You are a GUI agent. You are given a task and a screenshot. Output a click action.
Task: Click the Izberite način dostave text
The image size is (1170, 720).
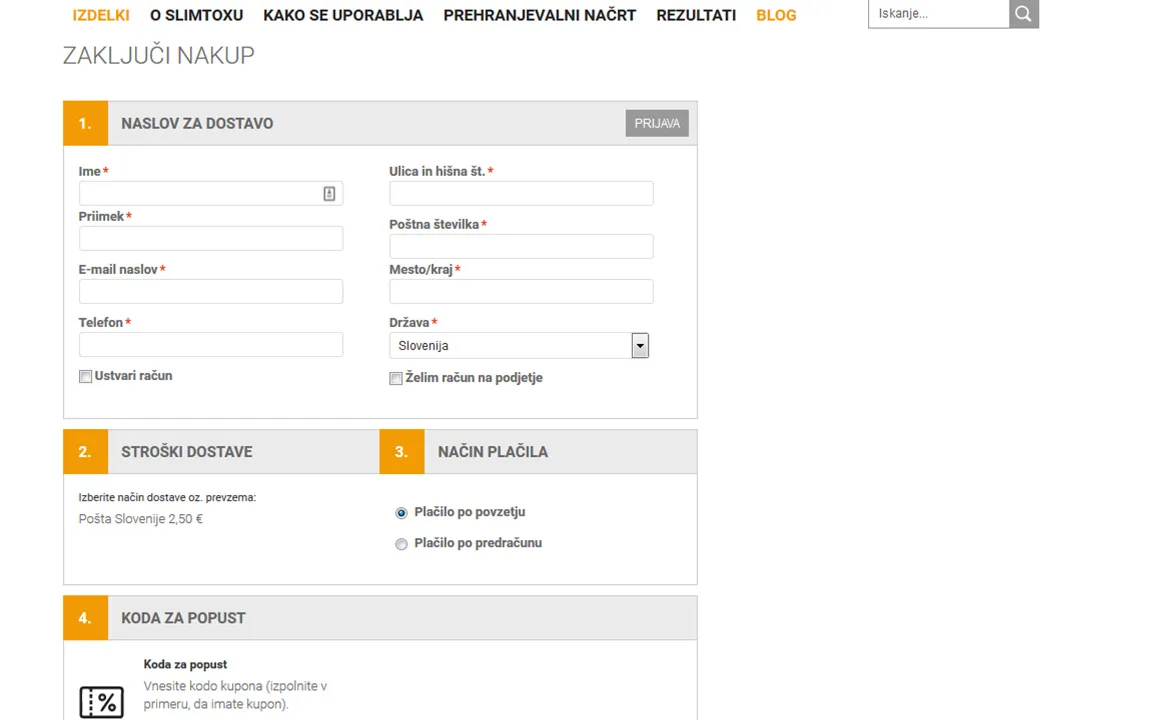[x=167, y=497]
